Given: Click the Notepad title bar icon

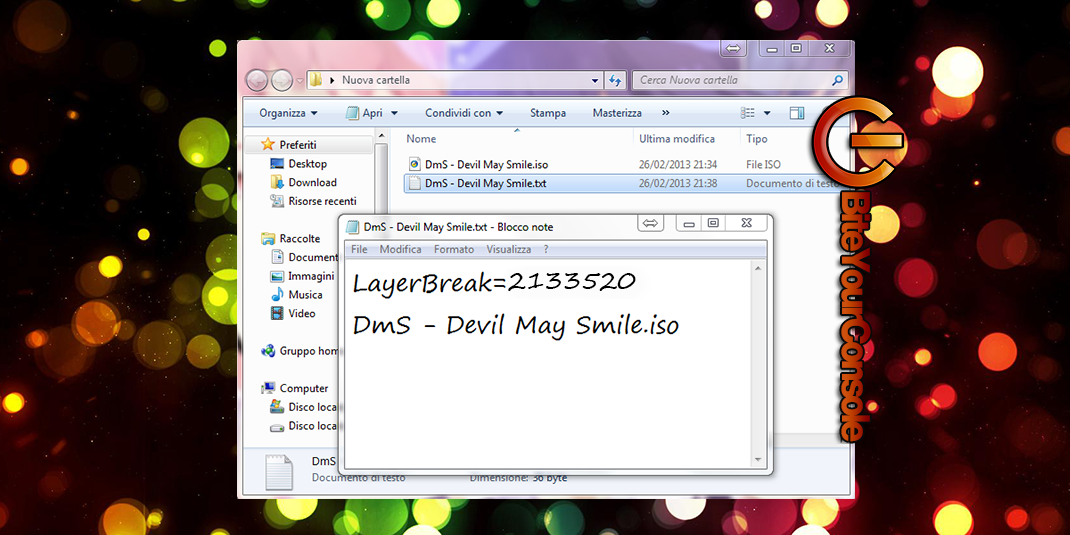Looking at the screenshot, I should point(352,227).
